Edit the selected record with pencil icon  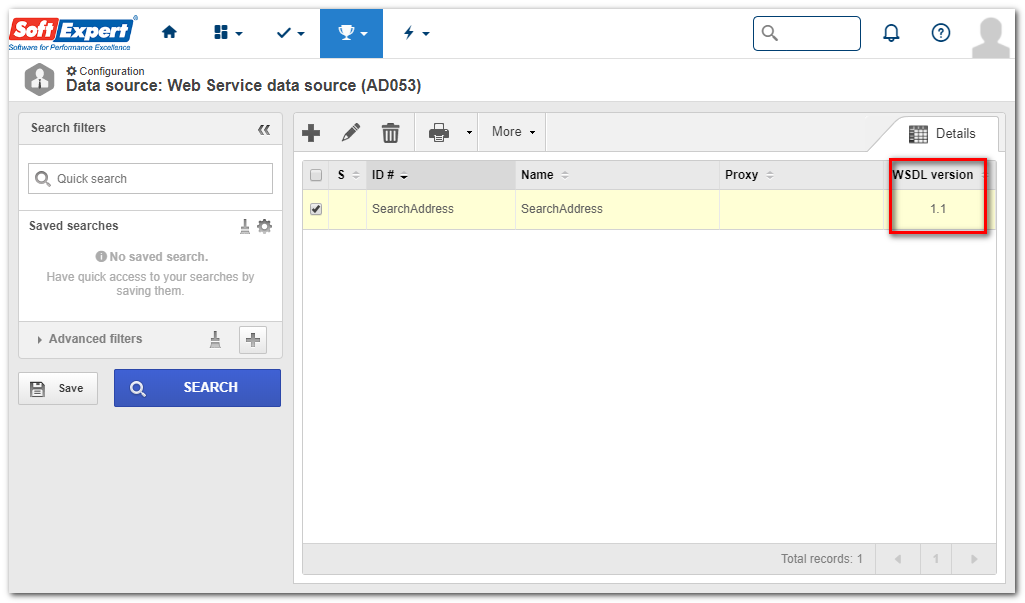pyautogui.click(x=351, y=133)
